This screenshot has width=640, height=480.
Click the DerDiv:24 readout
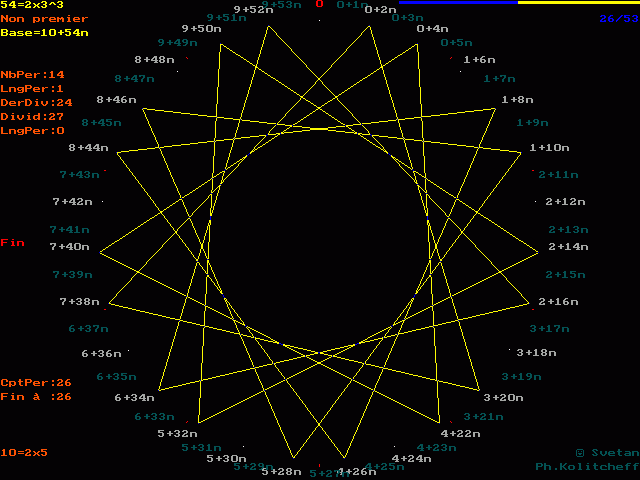coord(36,103)
